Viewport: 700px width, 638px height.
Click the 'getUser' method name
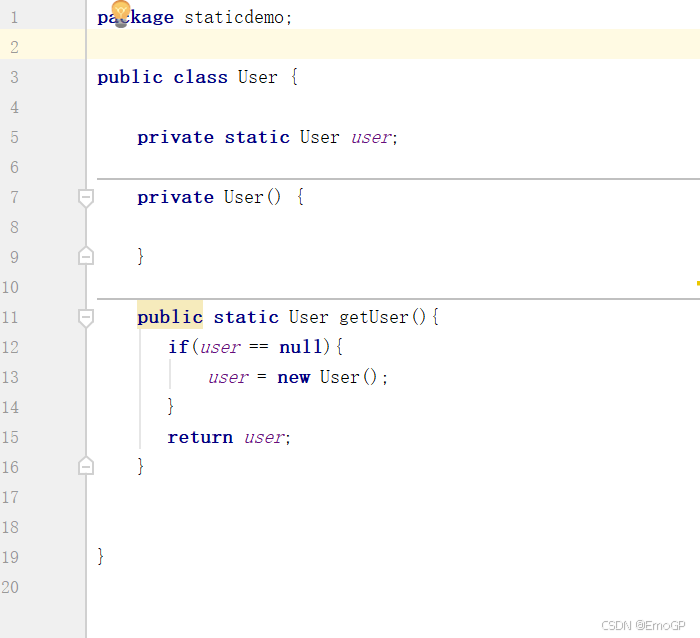click(374, 317)
